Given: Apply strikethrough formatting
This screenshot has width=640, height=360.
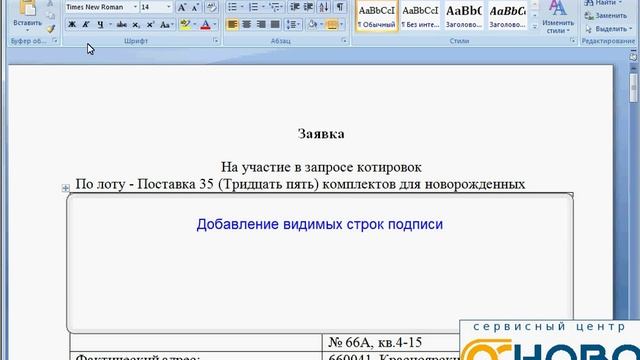Looking at the screenshot, I should click(x=122, y=25).
